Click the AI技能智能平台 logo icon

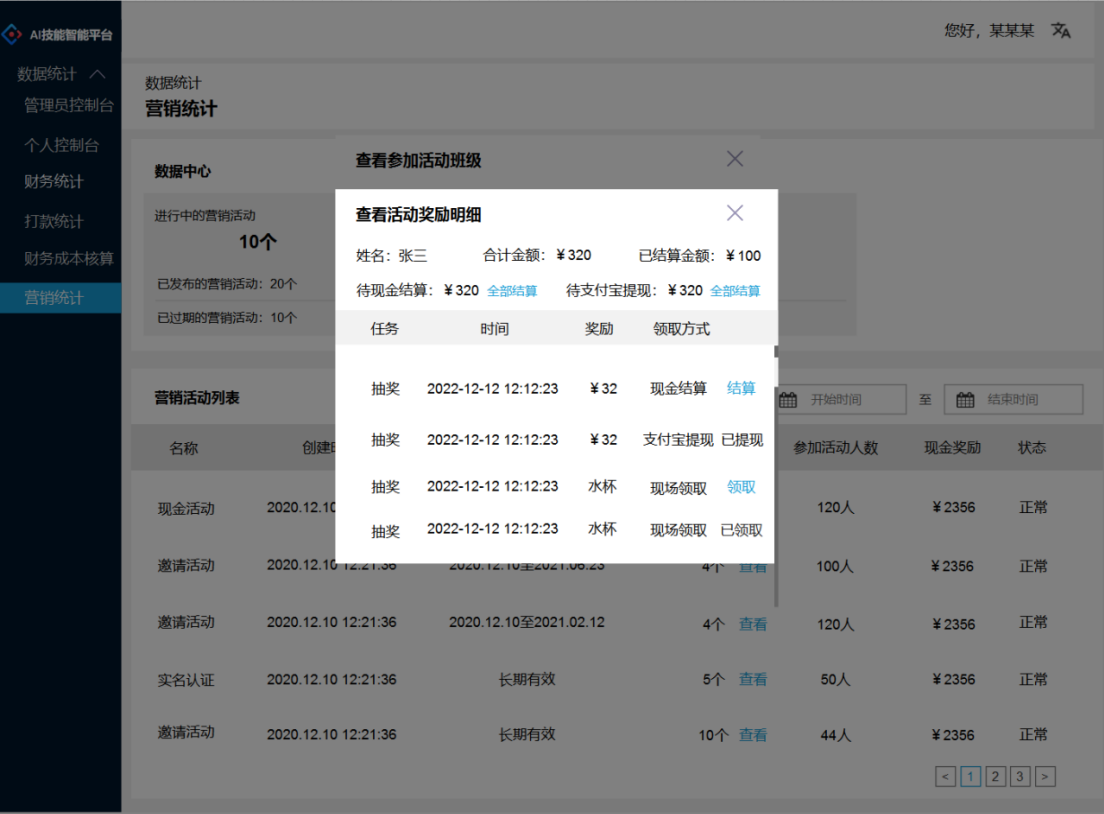(14, 32)
